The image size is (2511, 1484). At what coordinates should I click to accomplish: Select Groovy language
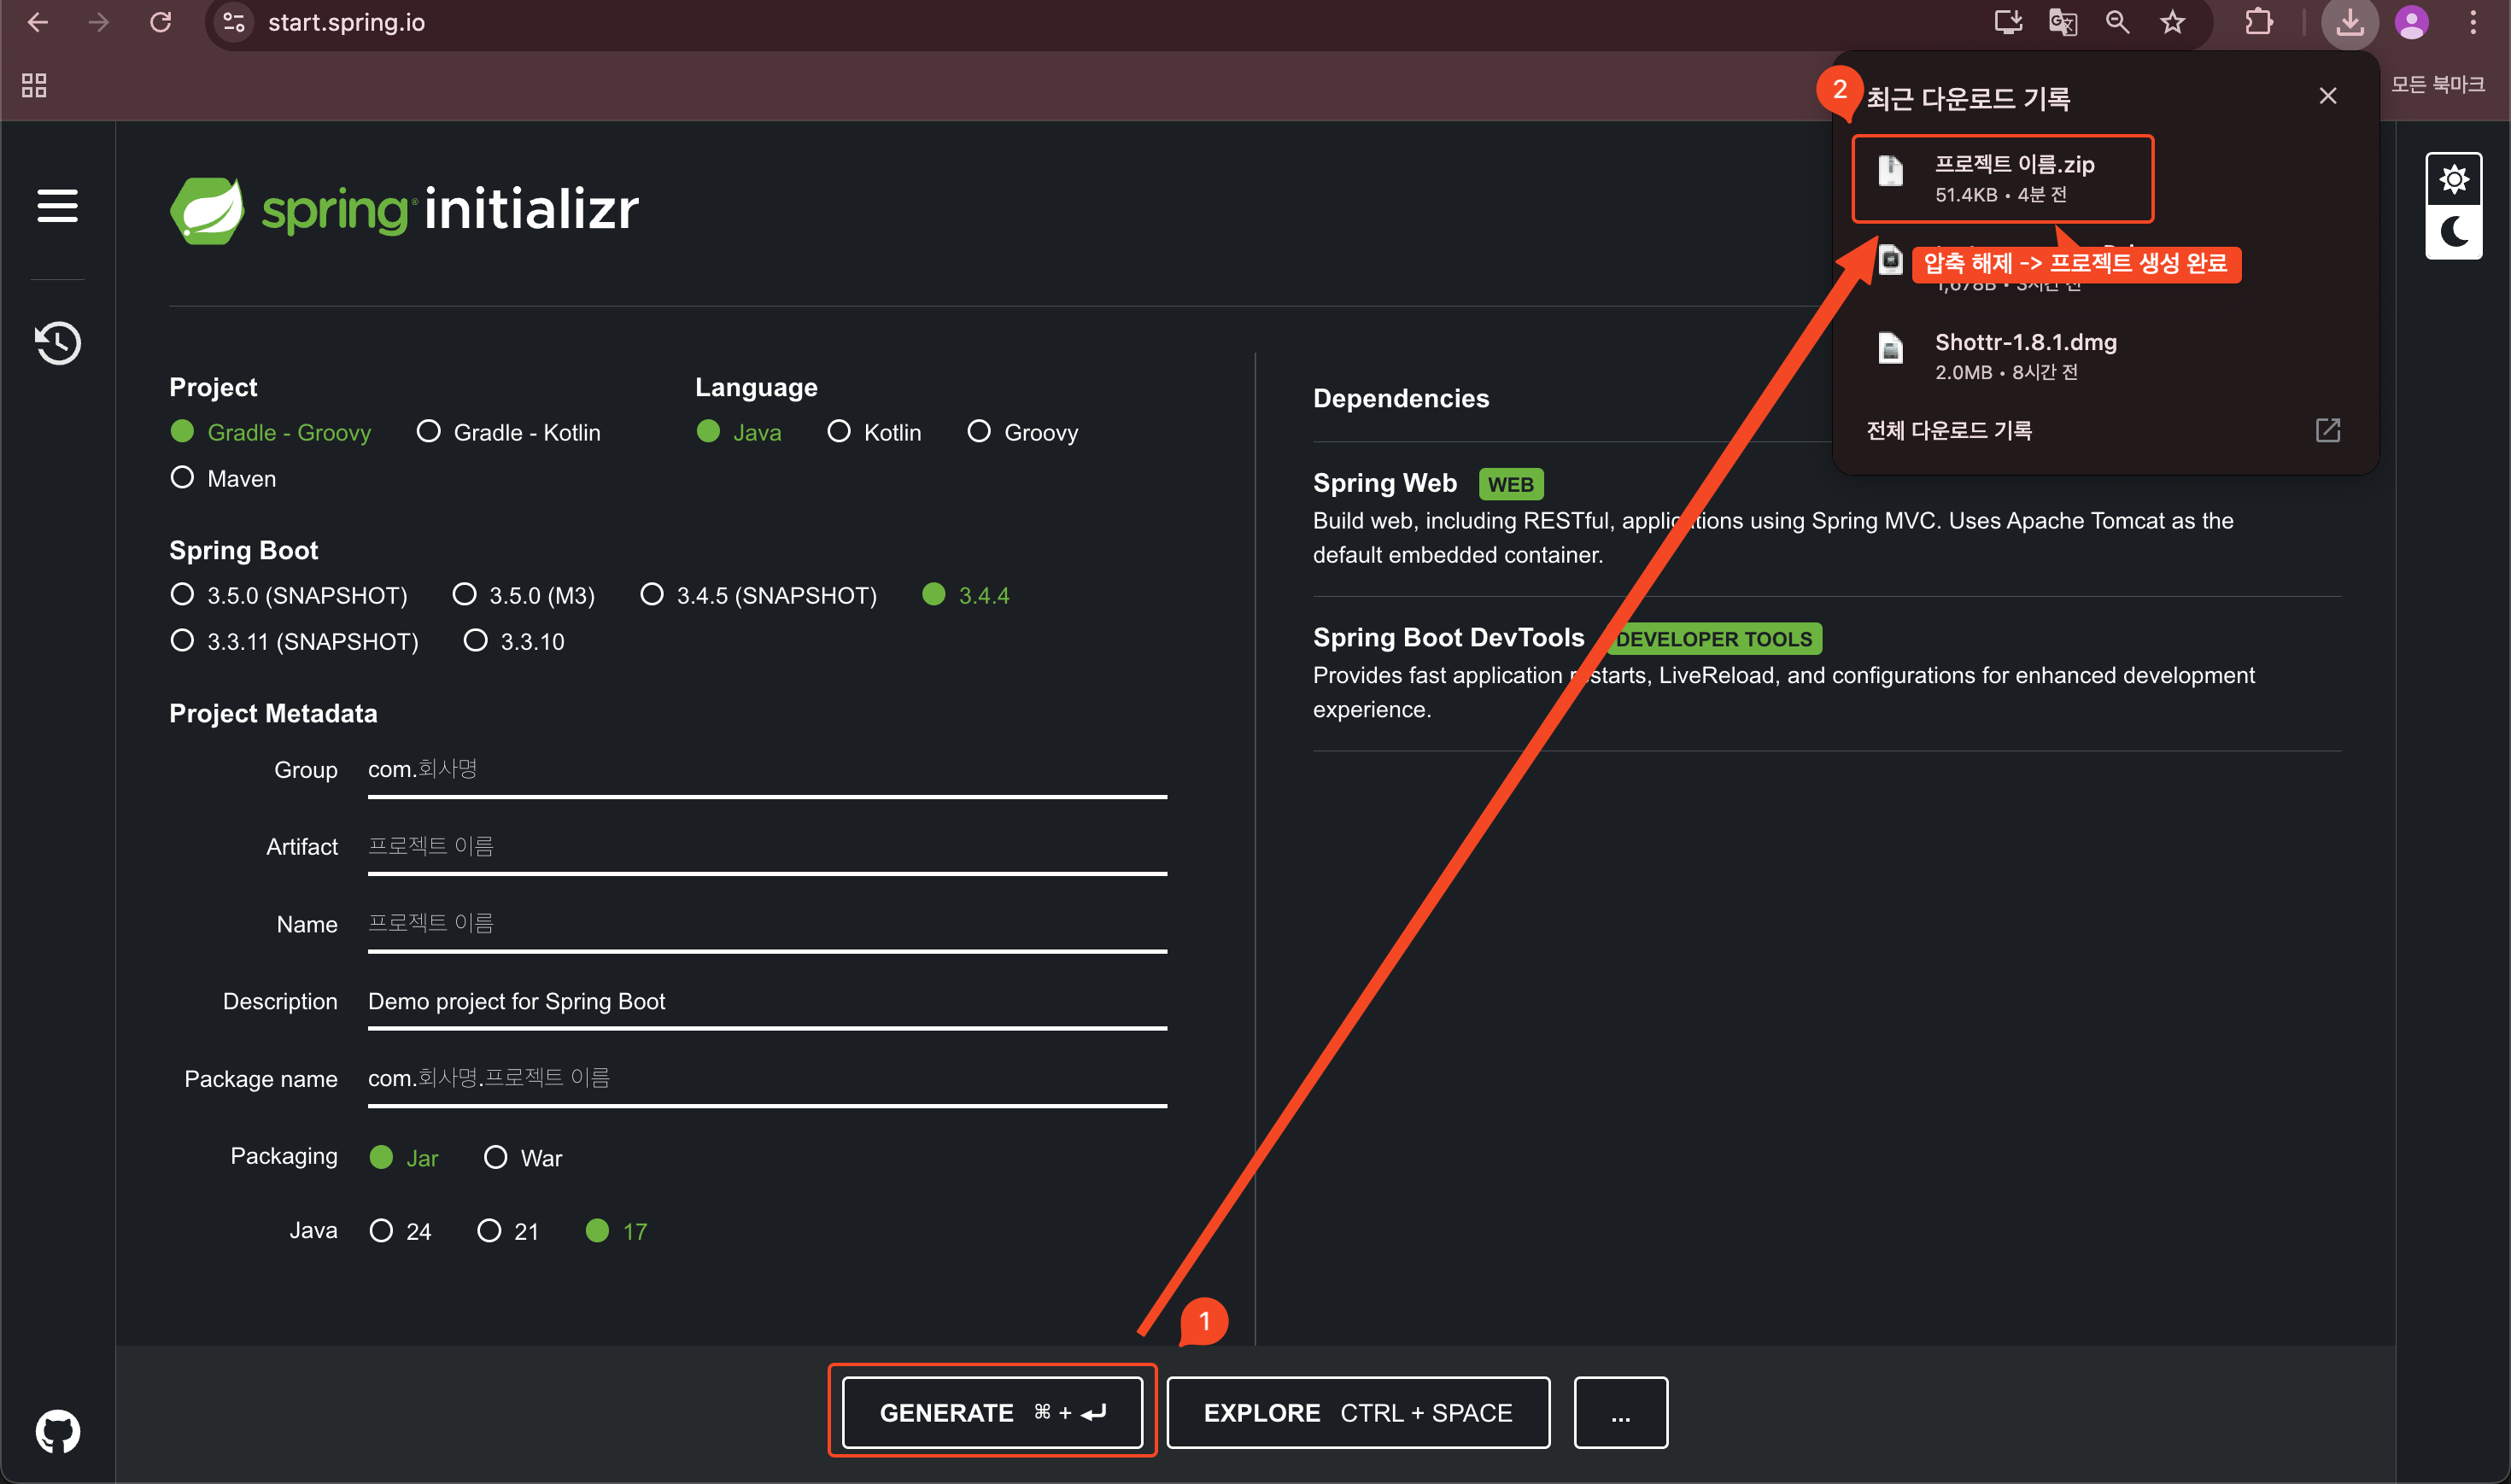(x=1023, y=432)
